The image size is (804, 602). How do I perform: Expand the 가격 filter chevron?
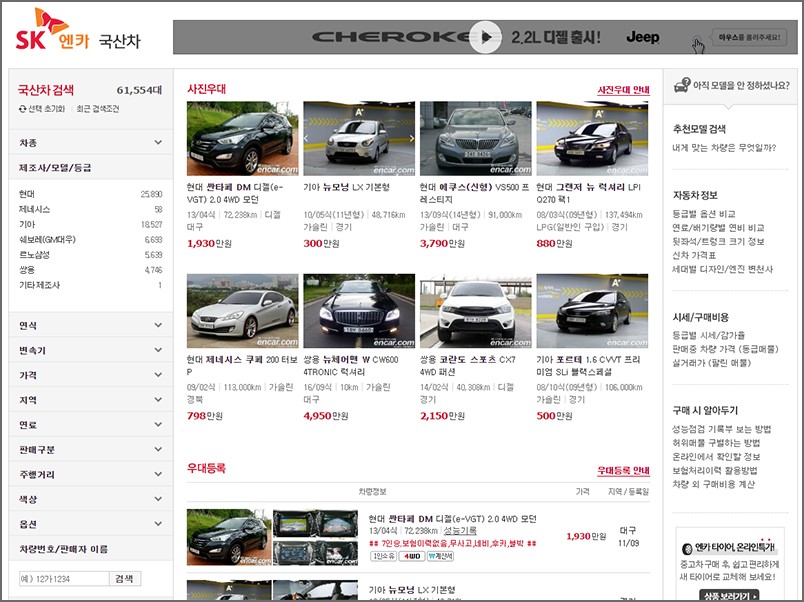tap(158, 375)
